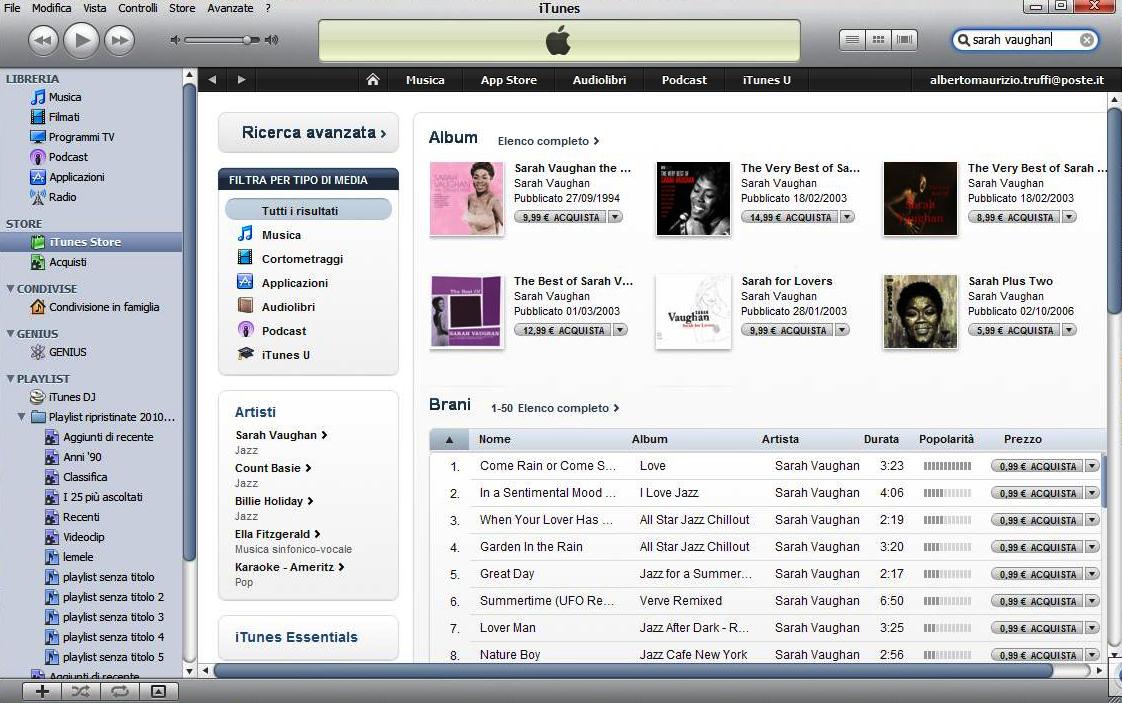Open account albertomaurizio.truffi@poste.it
Viewport: 1122px width, 703px height.
tap(1016, 80)
